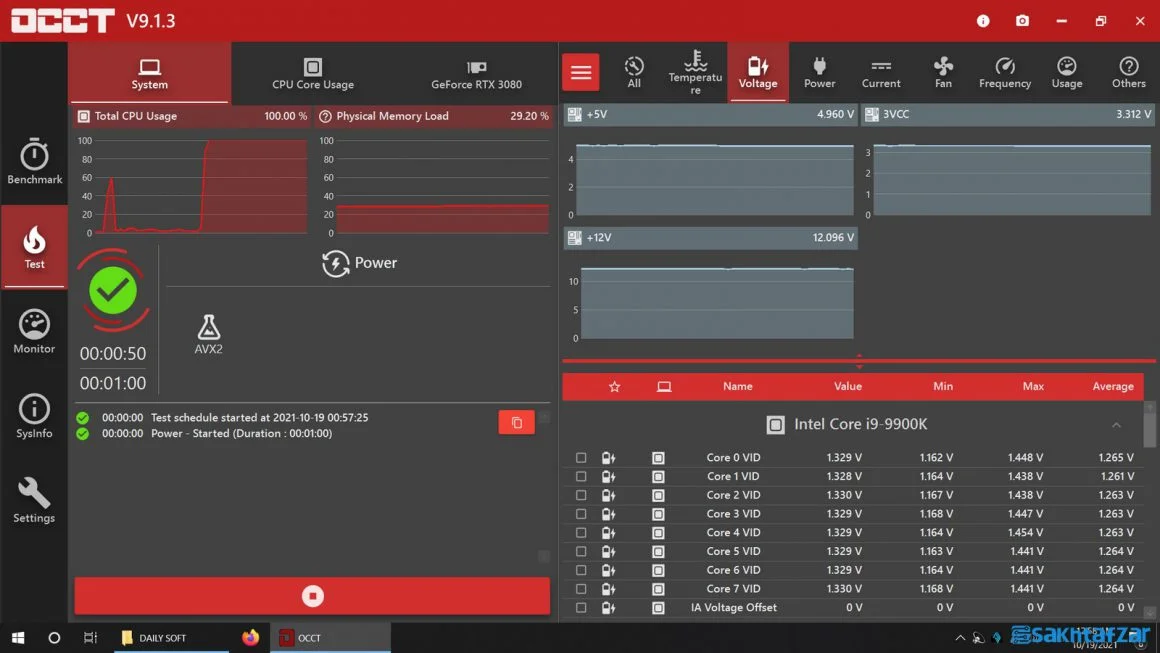This screenshot has height=653, width=1160.
Task: Open the Windows Start menu
Action: click(x=18, y=637)
